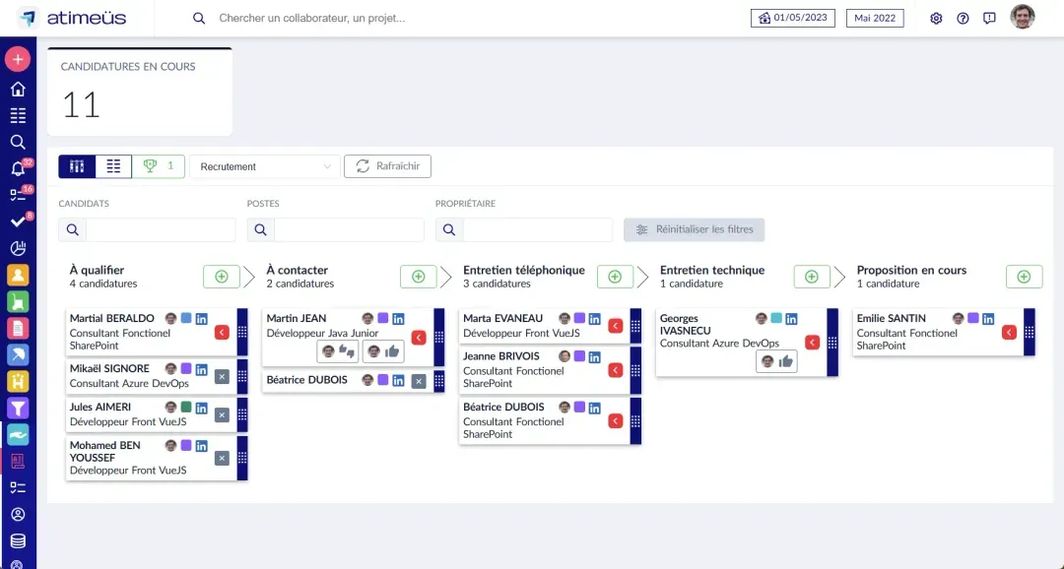Open the Mai 2022 month selector

tap(874, 18)
